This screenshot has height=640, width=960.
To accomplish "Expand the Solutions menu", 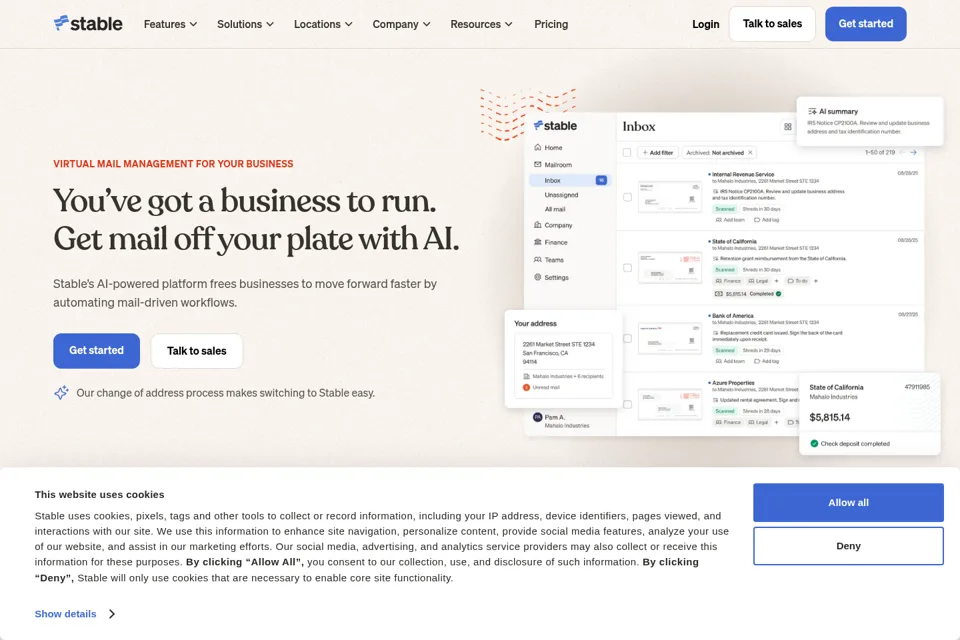I will (245, 24).
